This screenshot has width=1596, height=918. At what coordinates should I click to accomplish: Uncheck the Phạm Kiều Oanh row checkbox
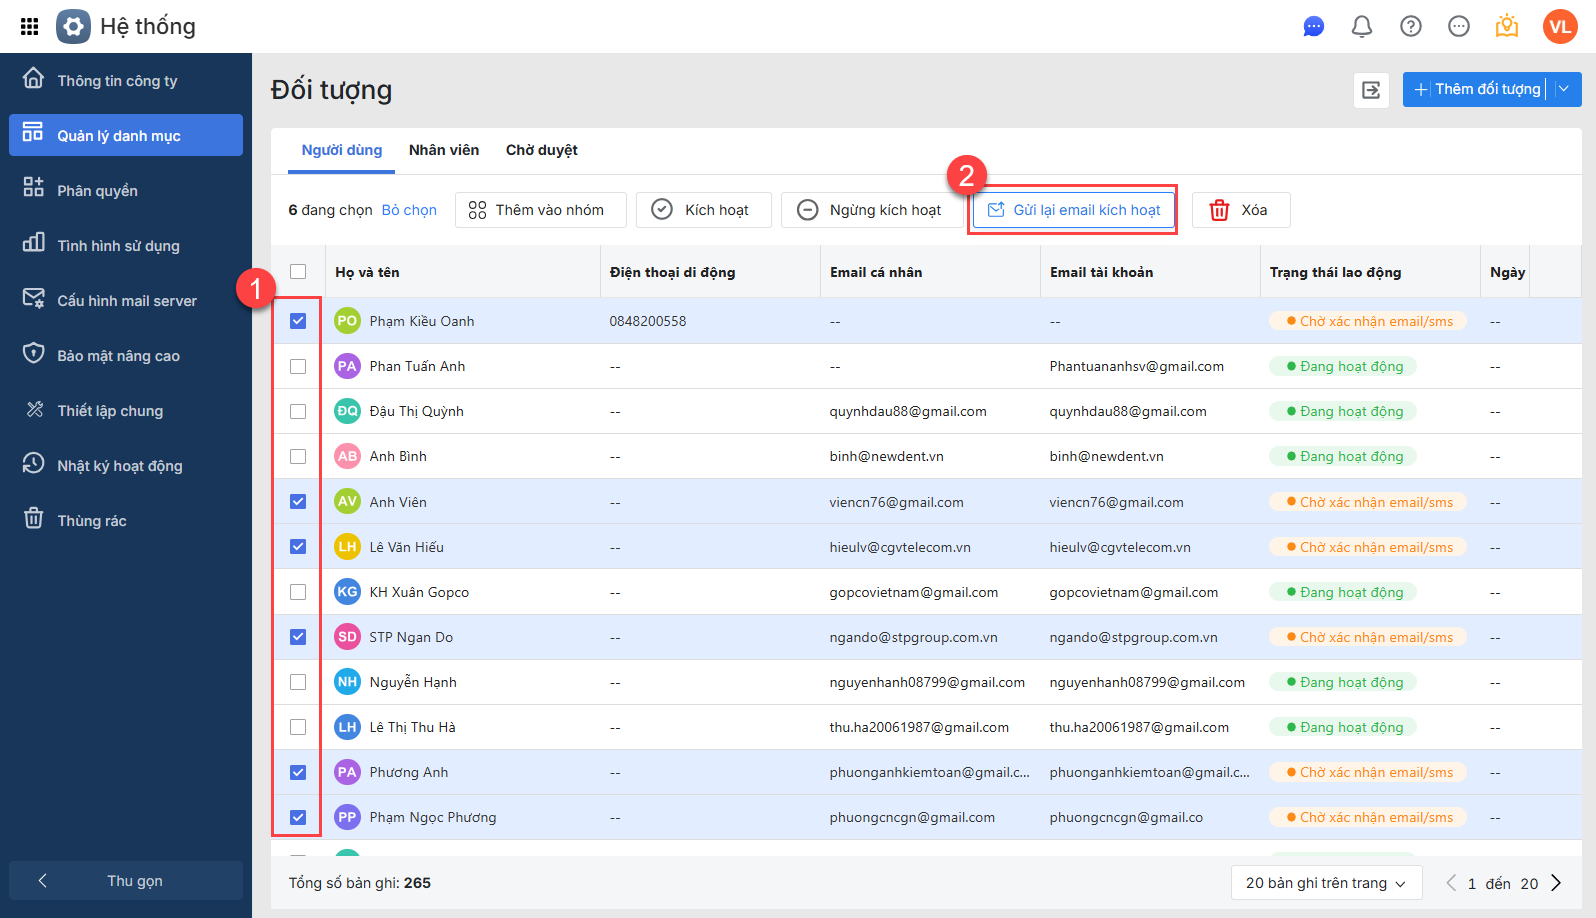pyautogui.click(x=298, y=321)
